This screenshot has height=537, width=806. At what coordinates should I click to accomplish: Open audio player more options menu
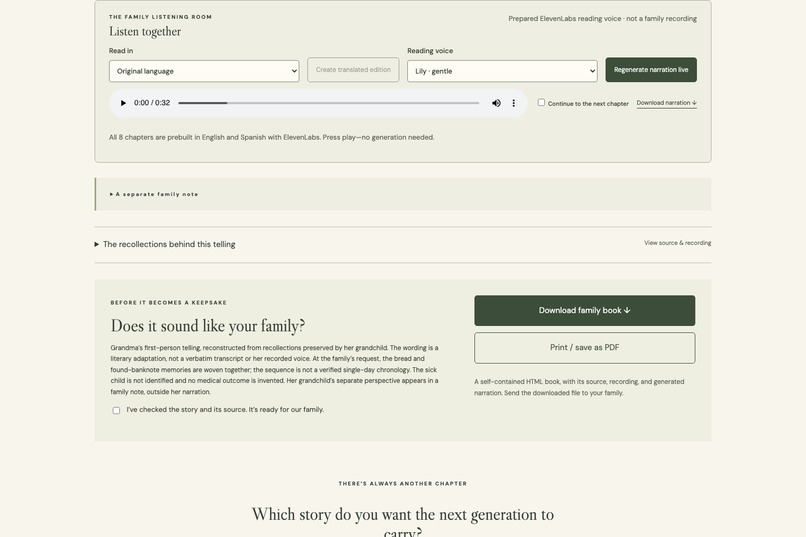pyautogui.click(x=514, y=103)
